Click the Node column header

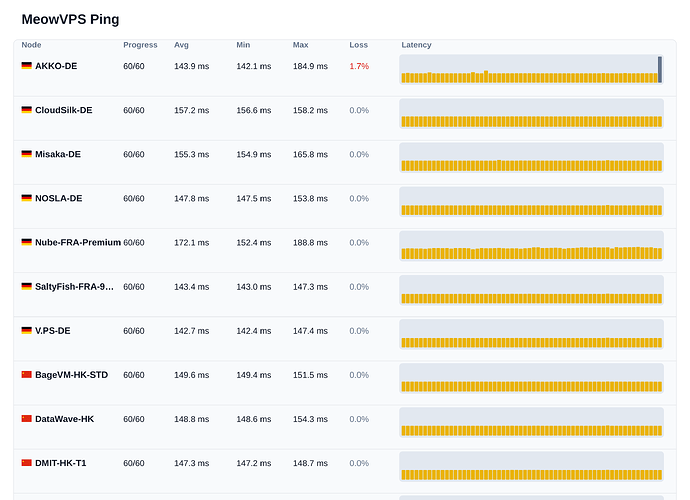(31, 45)
